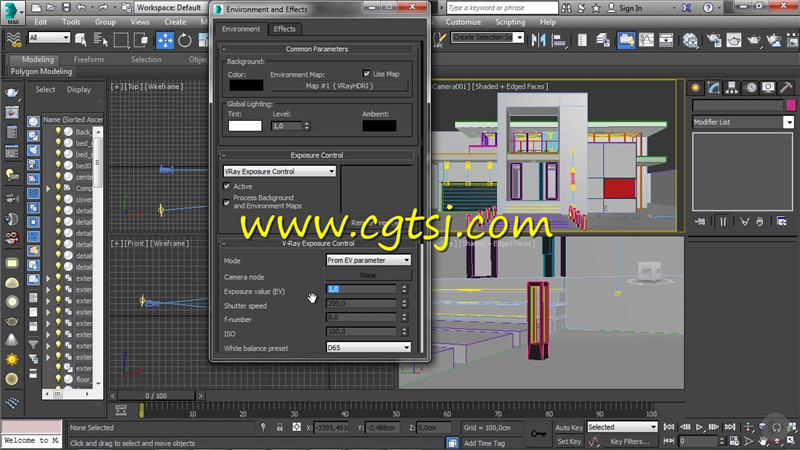Open the Create command panel tab
The height and width of the screenshot is (450, 800).
[695, 88]
